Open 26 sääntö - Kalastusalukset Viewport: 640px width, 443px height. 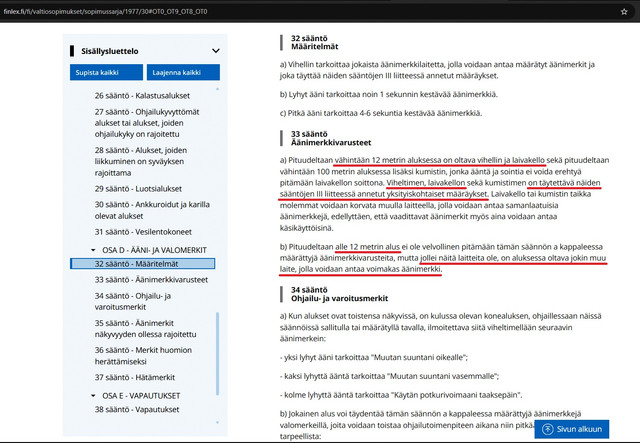(142, 96)
